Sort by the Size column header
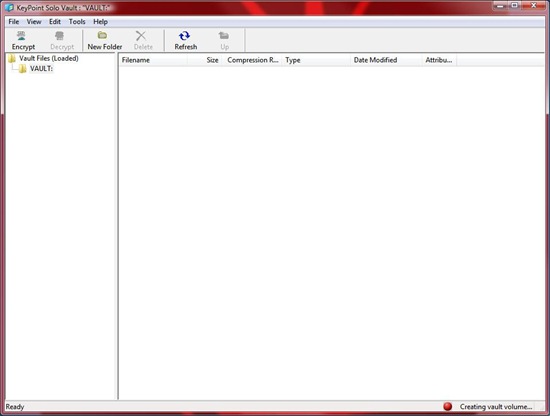This screenshot has width=550, height=416. pyautogui.click(x=204, y=60)
